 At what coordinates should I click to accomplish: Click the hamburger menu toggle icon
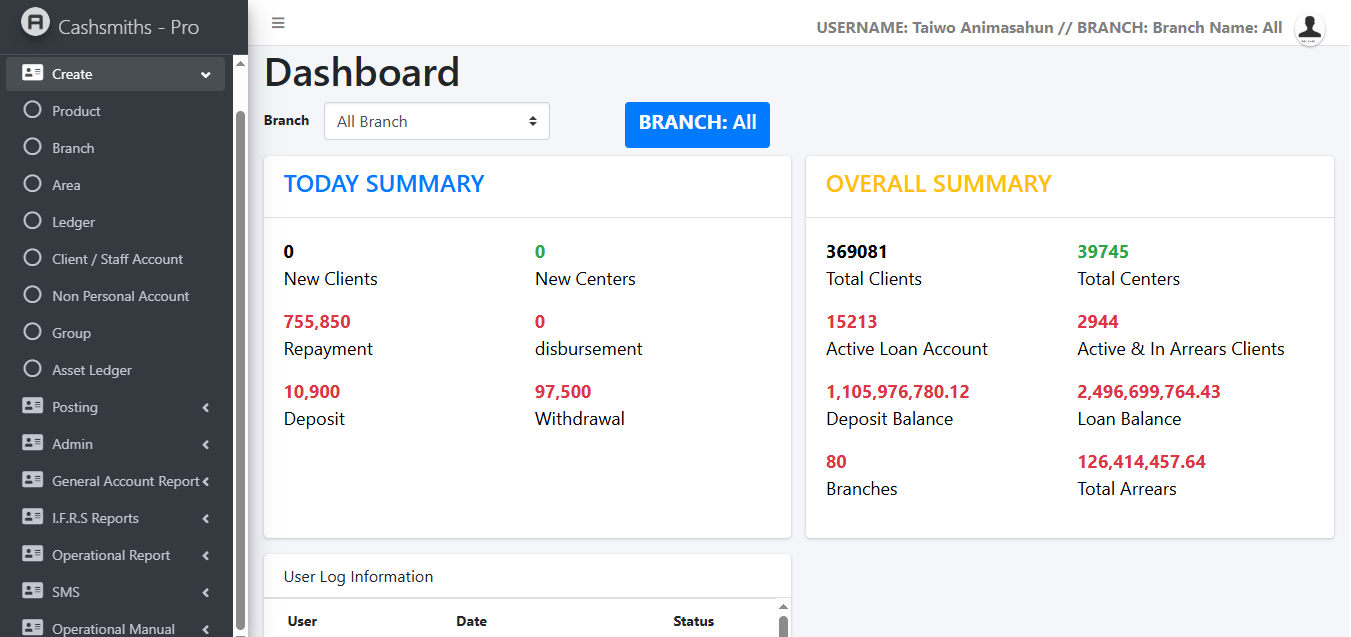click(x=278, y=23)
